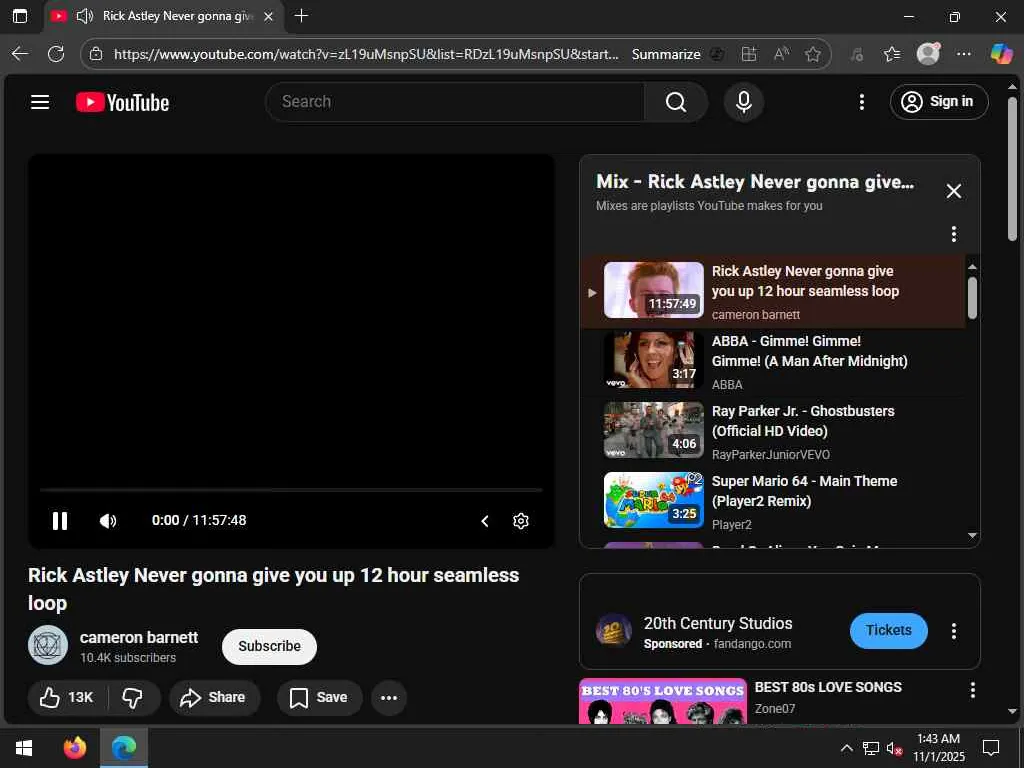This screenshot has height=768, width=1024.
Task: Focus the YouTube Search field
Action: tap(455, 102)
